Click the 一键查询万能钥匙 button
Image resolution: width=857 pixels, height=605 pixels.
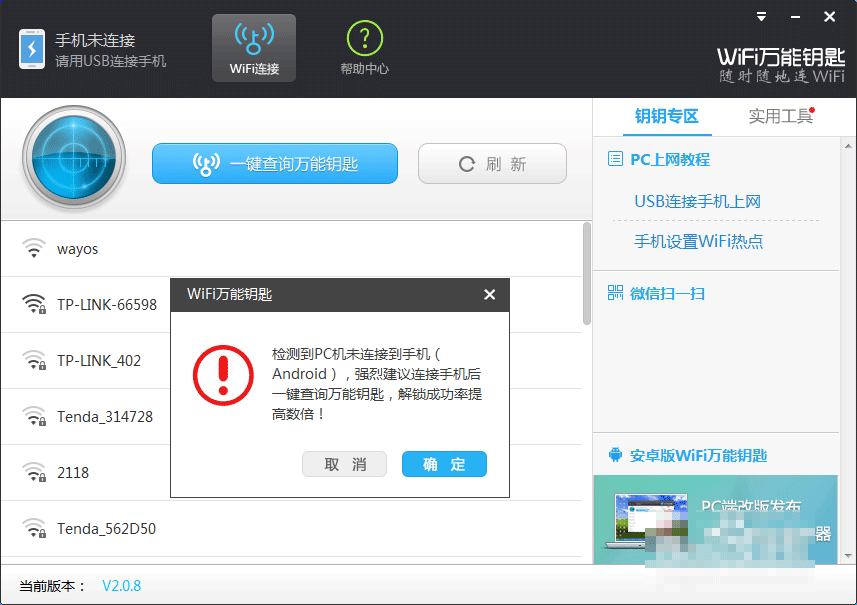click(274, 163)
